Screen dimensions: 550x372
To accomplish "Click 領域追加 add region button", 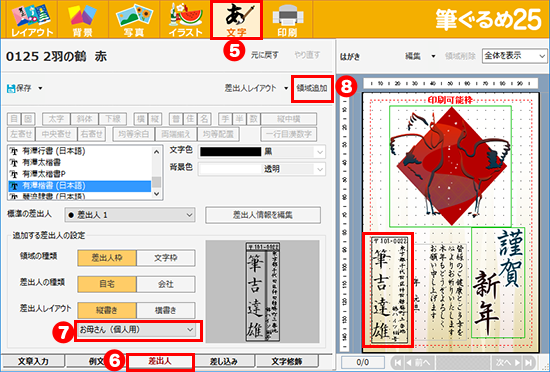I will (312, 88).
